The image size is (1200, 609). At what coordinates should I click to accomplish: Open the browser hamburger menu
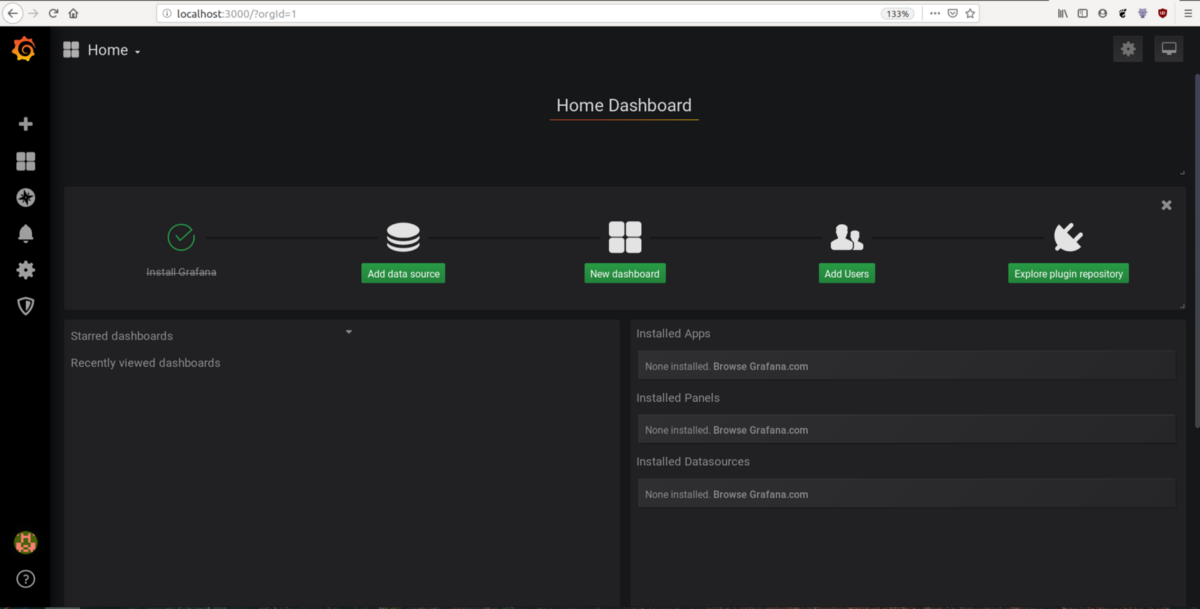pos(1187,13)
